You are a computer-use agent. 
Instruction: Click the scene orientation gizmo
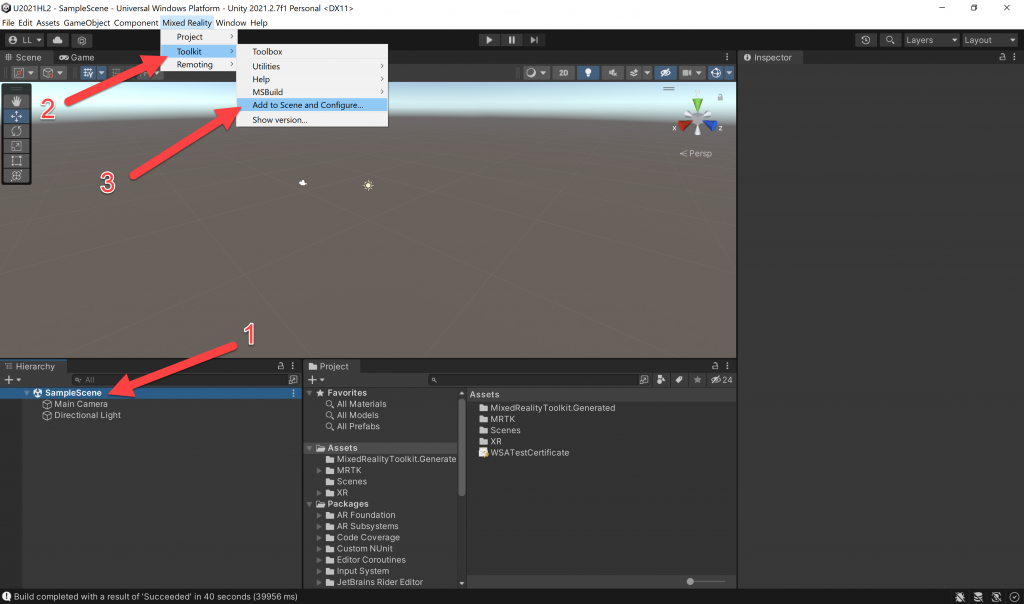point(697,119)
